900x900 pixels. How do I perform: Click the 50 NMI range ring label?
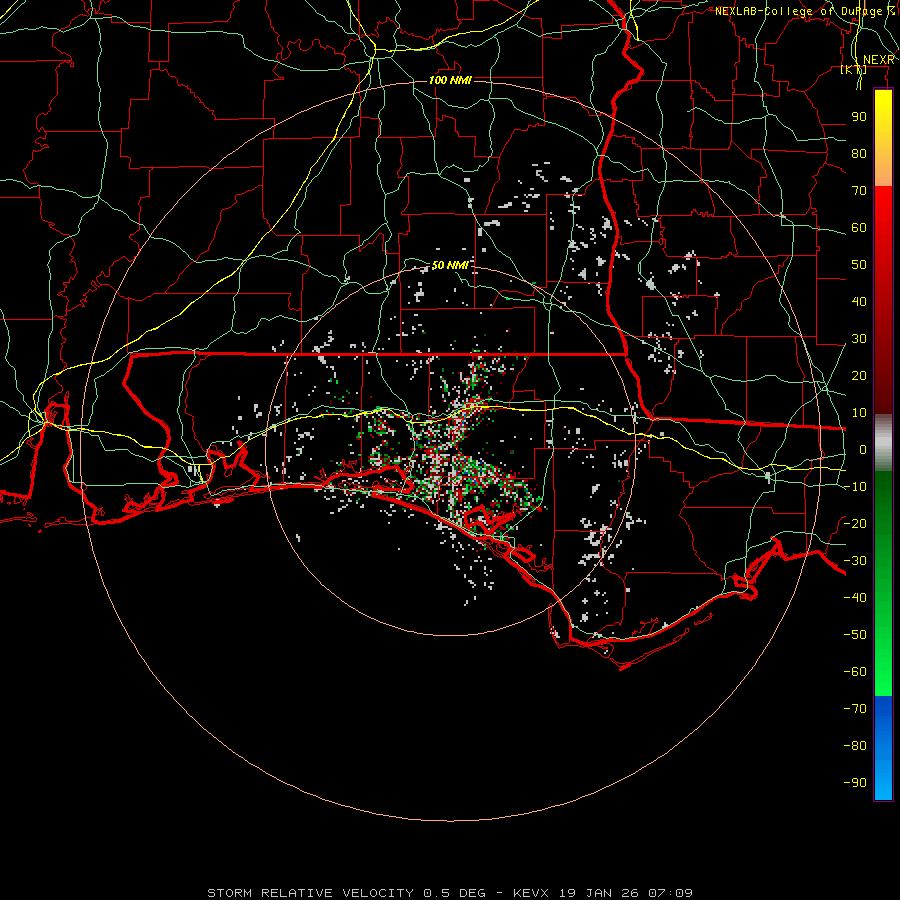coord(449,265)
